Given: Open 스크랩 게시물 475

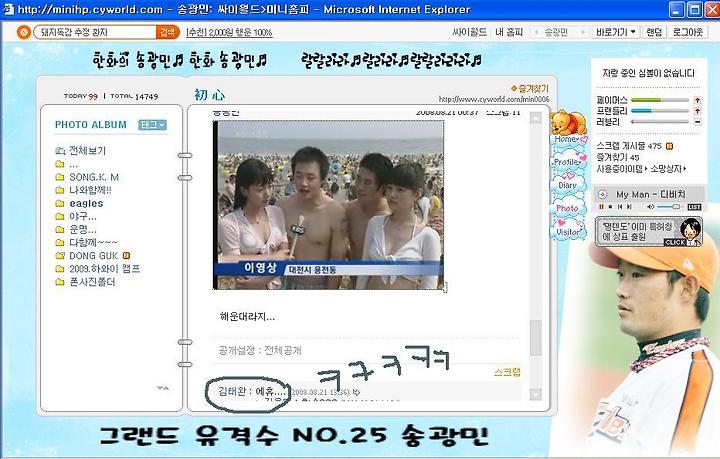Looking at the screenshot, I should (629, 146).
